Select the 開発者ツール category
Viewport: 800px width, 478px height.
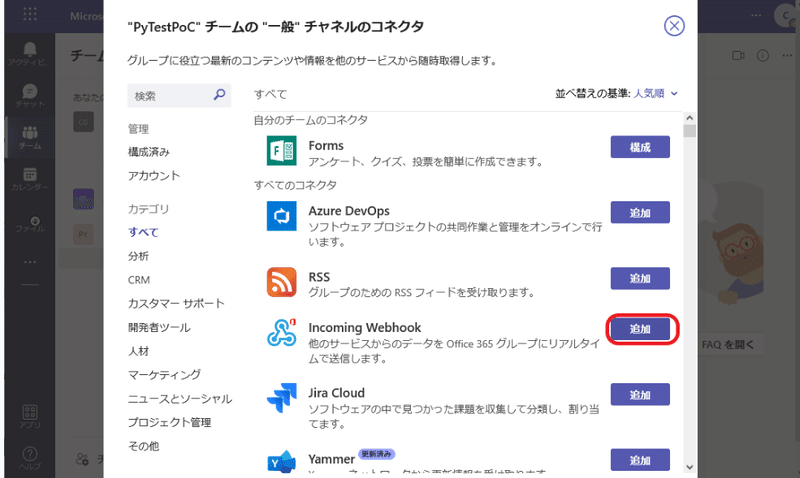pos(159,328)
